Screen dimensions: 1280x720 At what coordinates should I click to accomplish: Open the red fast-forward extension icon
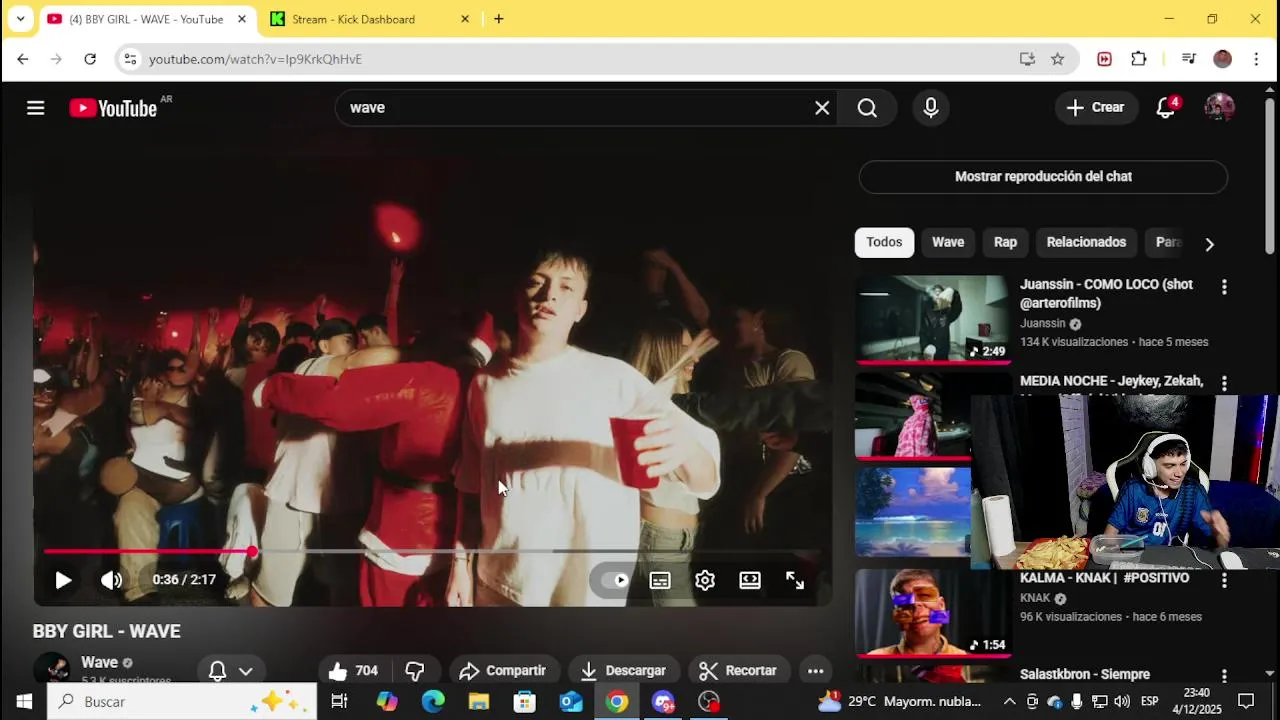(1104, 59)
